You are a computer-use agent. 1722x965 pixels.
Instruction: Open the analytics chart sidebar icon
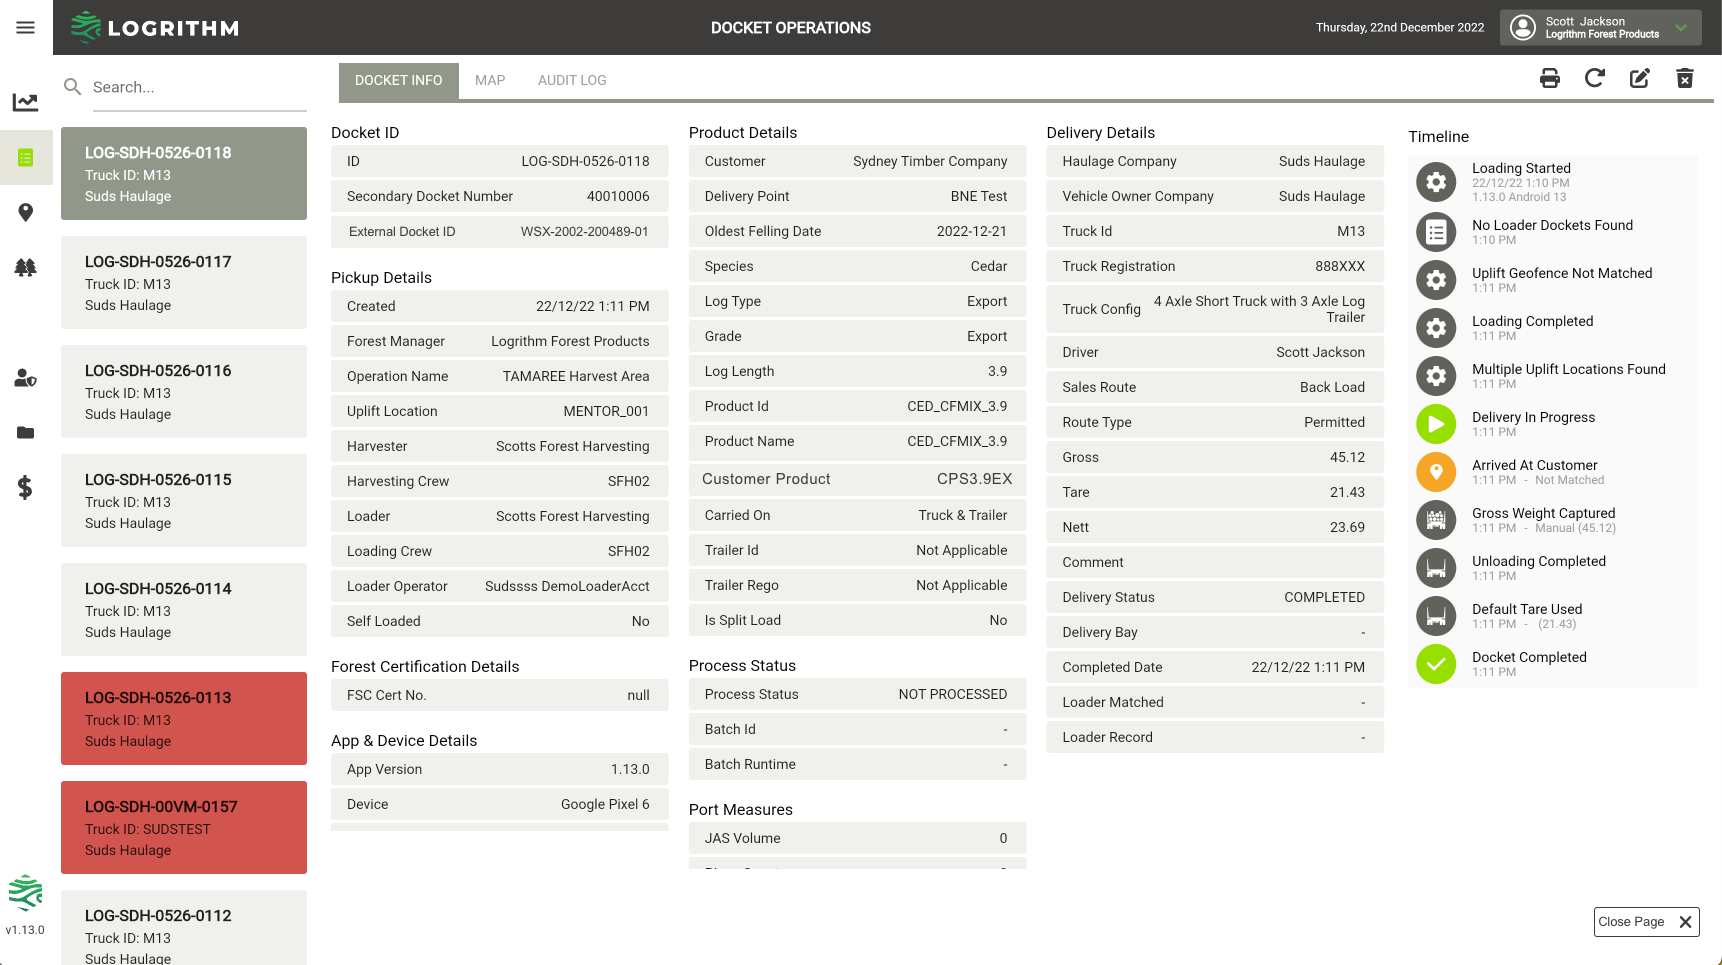[x=26, y=101]
